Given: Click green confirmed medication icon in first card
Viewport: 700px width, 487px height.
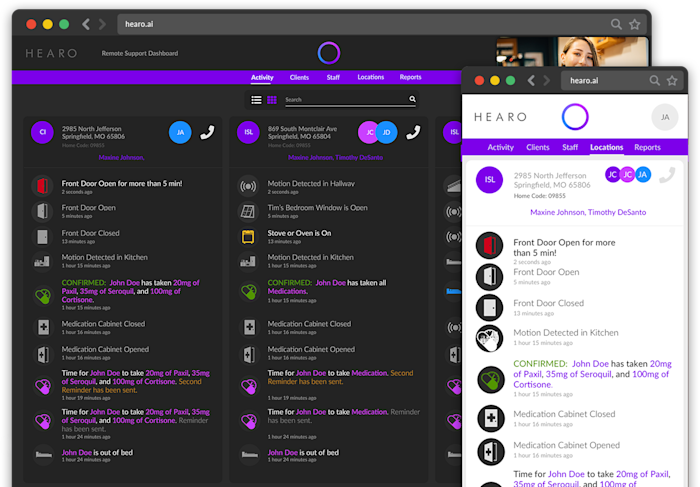Looking at the screenshot, I should point(43,295).
